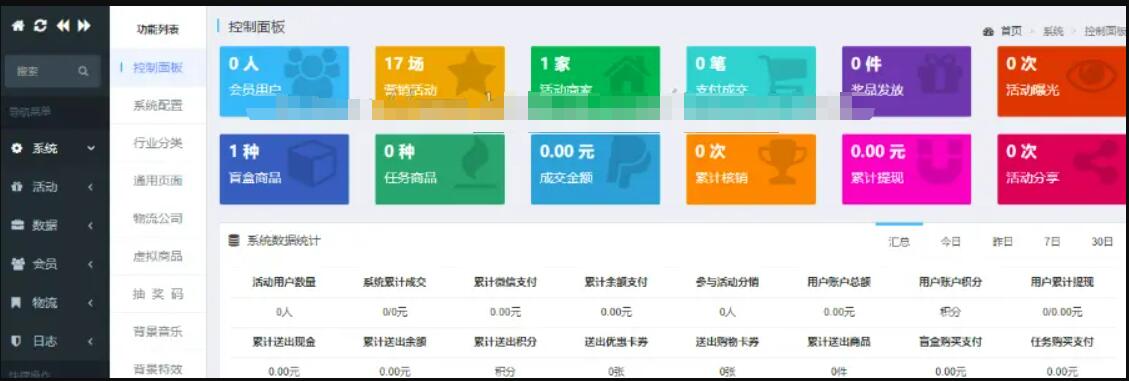Click the 盲盒购买支付 label
Image resolution: width=1129 pixels, height=381 pixels.
950,342
